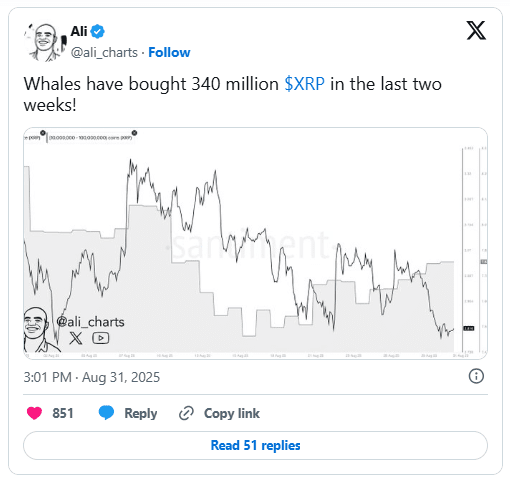Image resolution: width=510 pixels, height=482 pixels.
Task: Open Ali's profile avatar at the top
Action: [x=45, y=42]
